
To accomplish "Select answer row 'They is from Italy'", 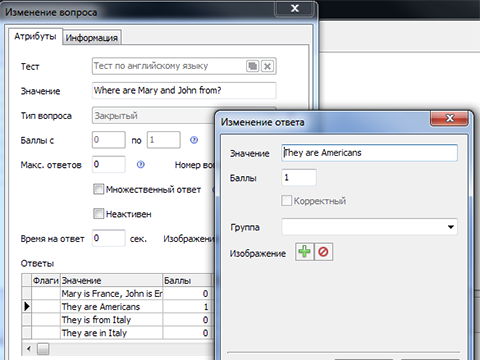I will [117, 320].
